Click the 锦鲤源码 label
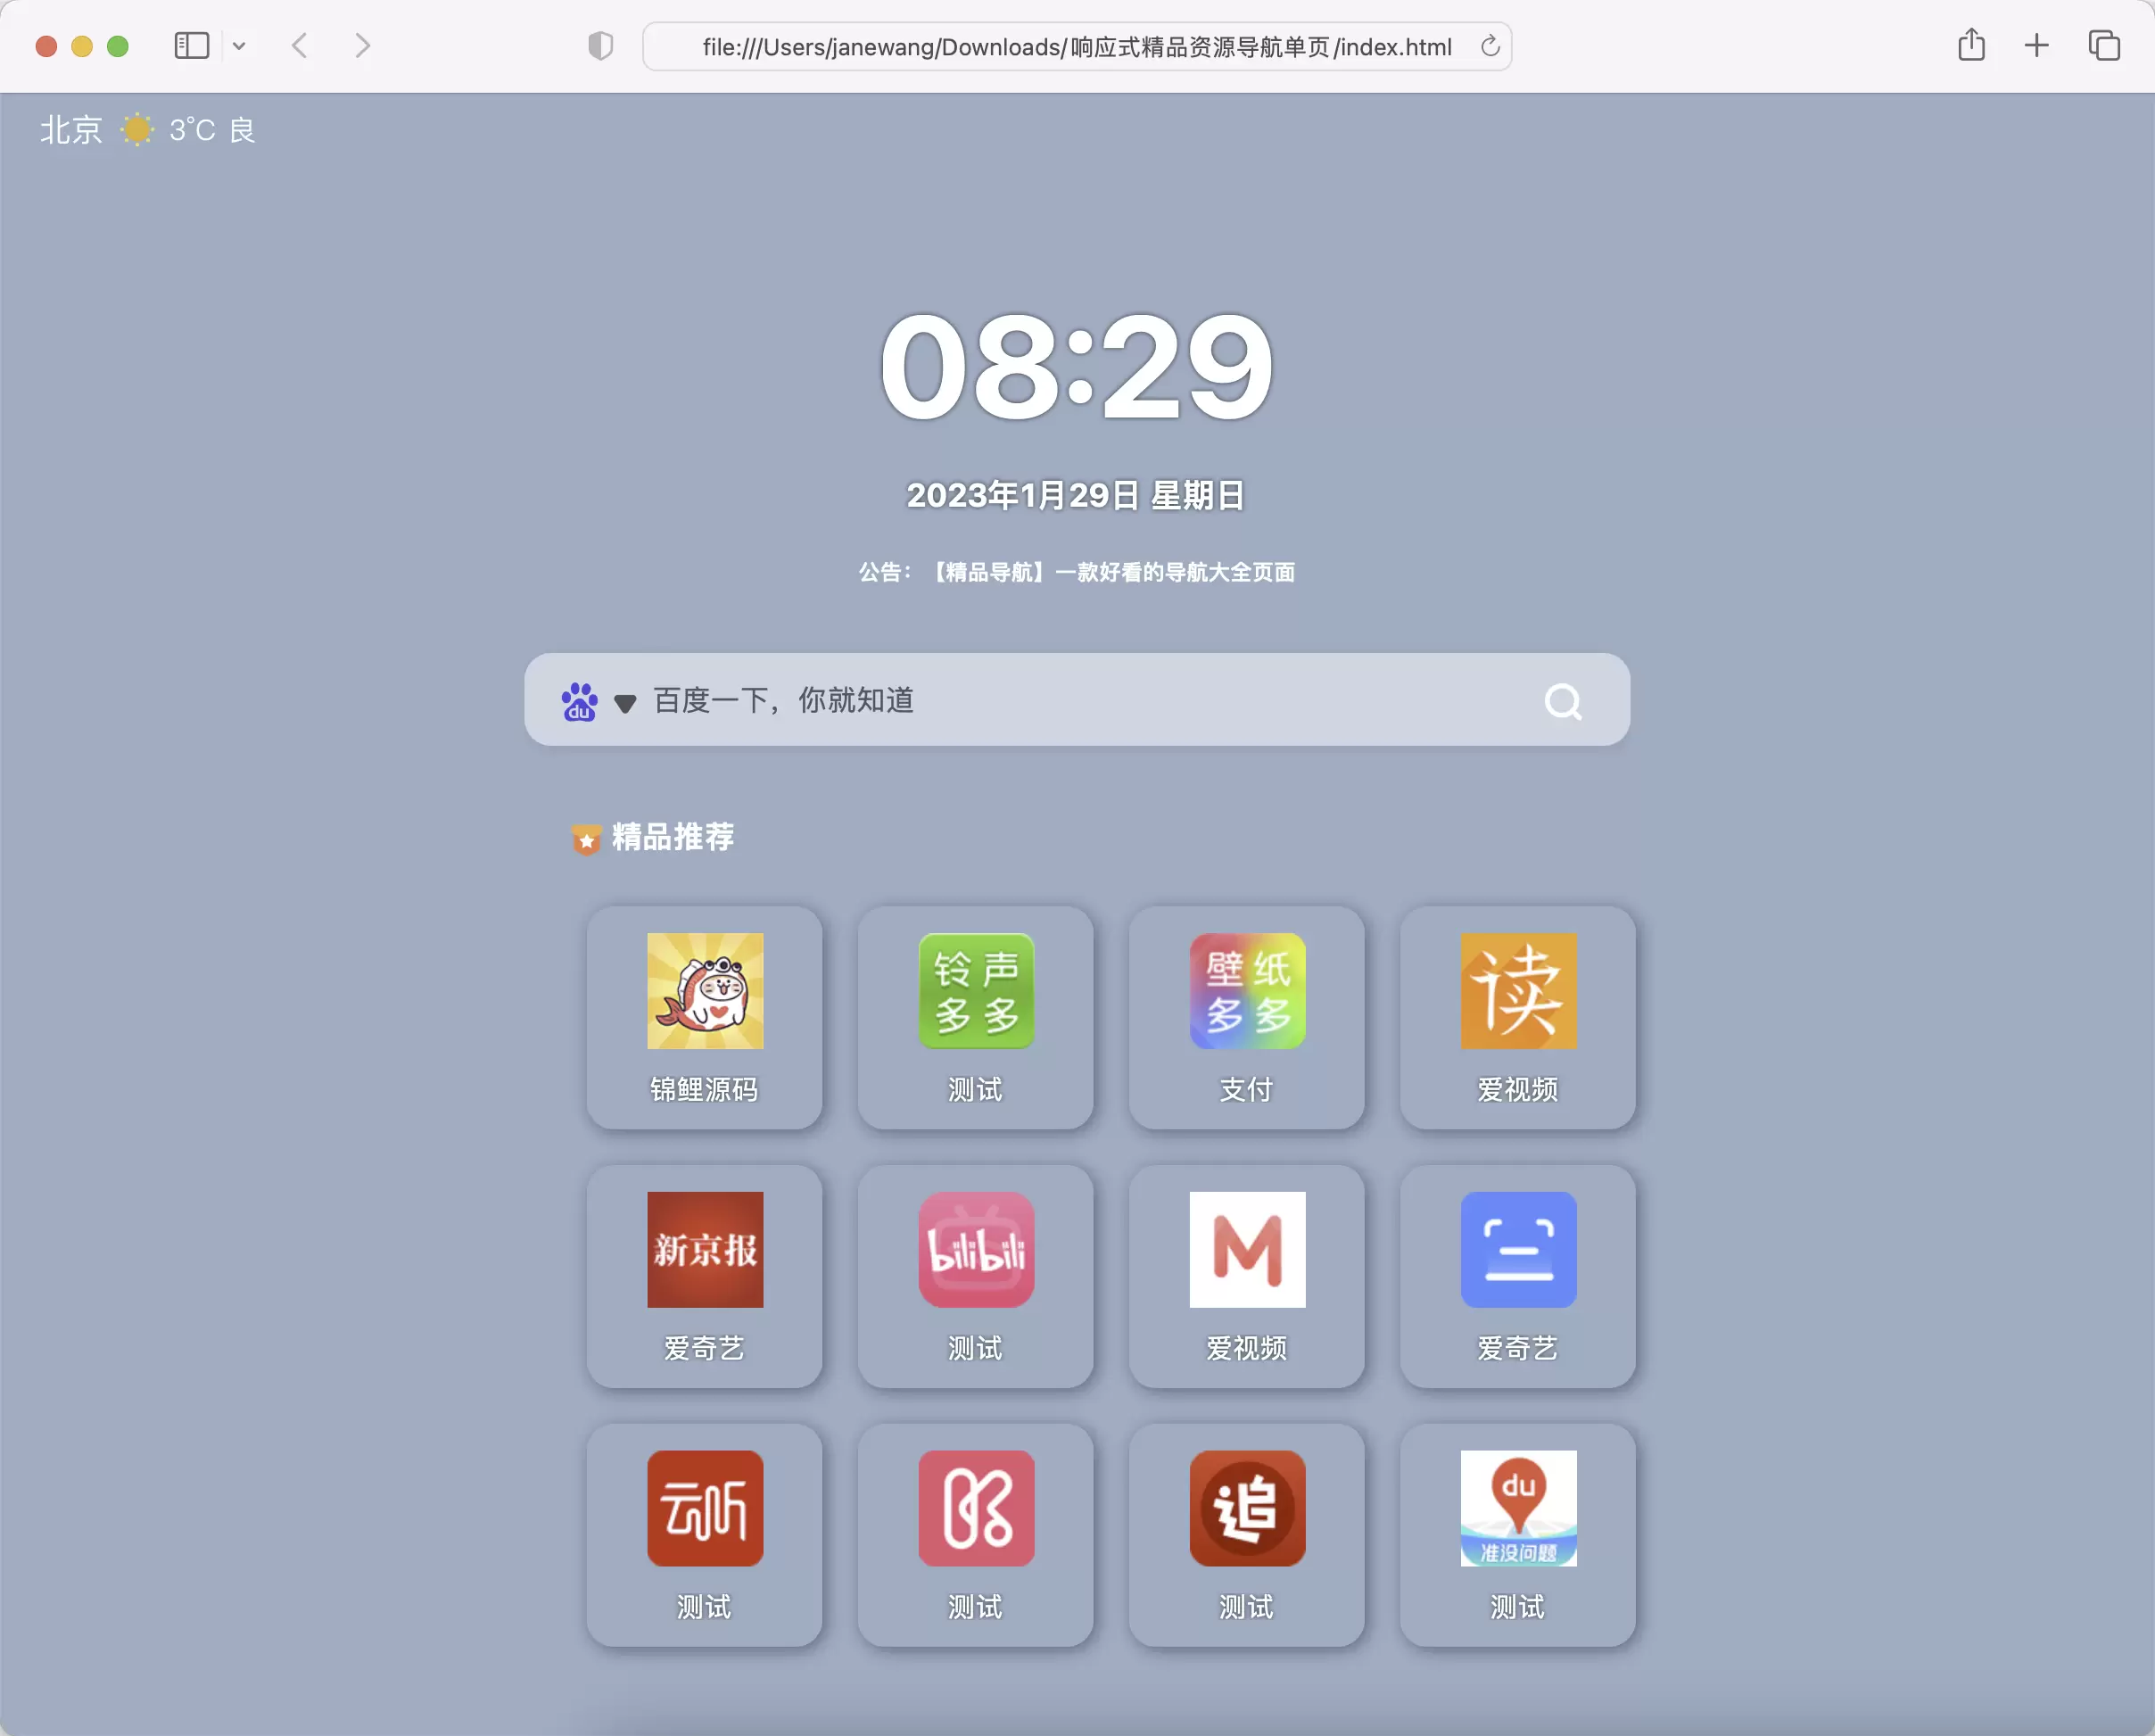The width and height of the screenshot is (2155, 1736). [x=704, y=1089]
